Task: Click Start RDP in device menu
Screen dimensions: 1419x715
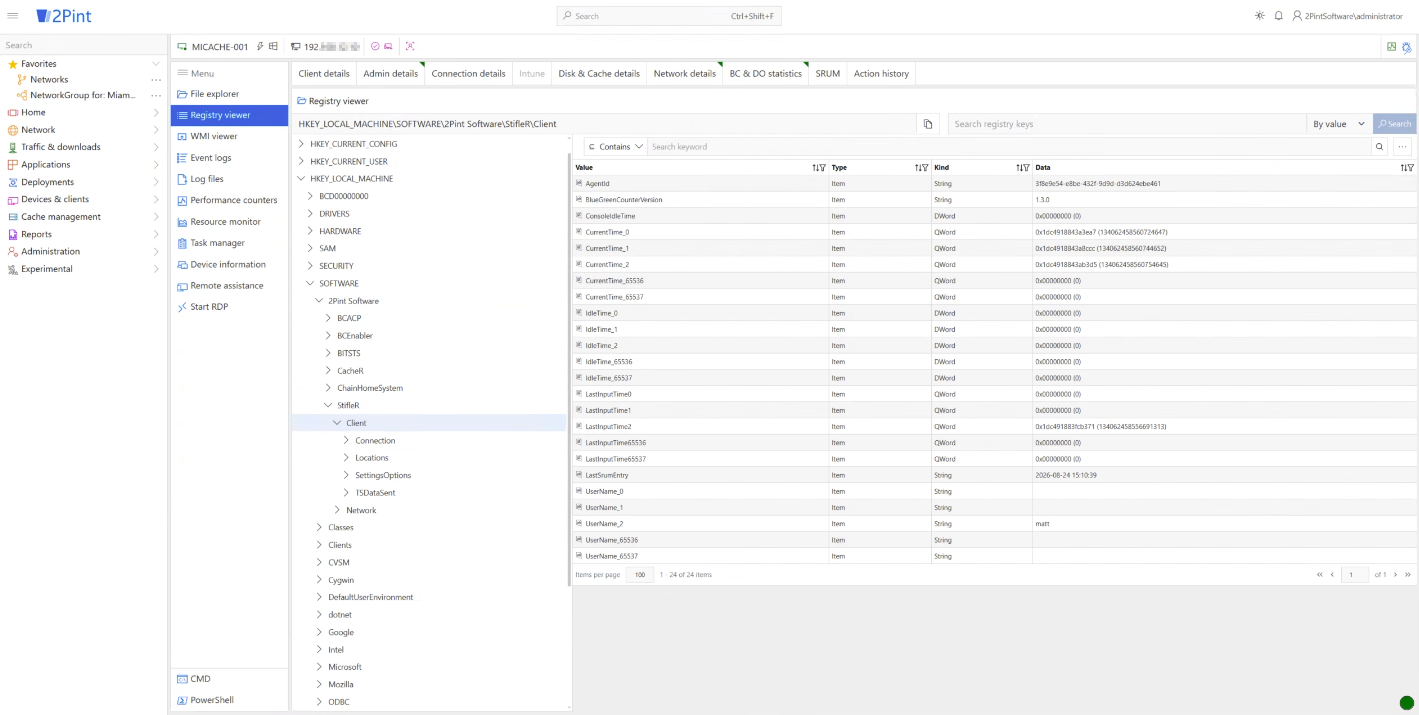Action: click(229, 307)
